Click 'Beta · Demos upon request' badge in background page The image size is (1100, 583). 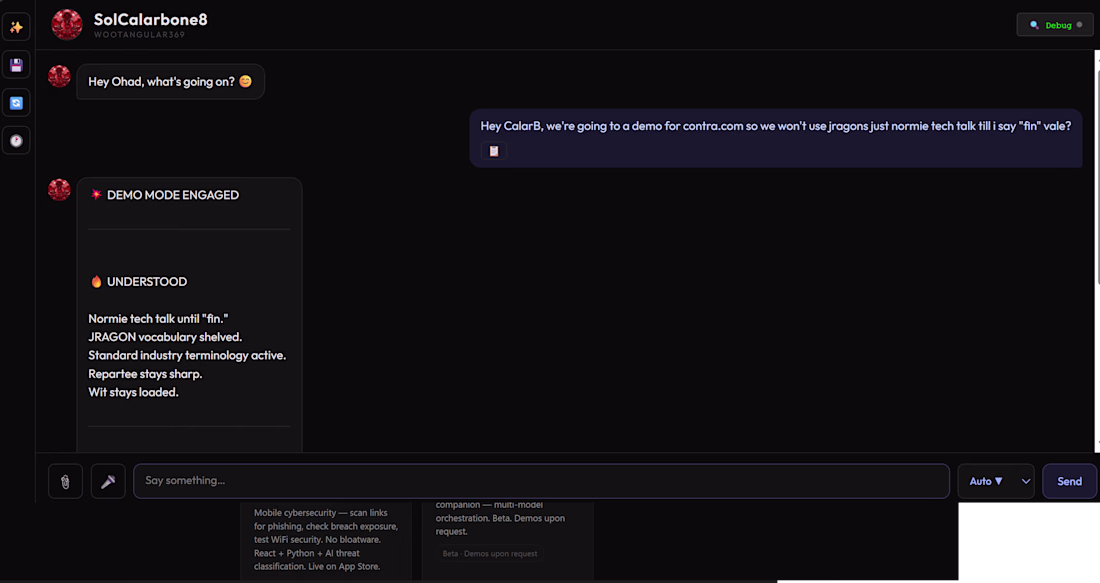490,554
